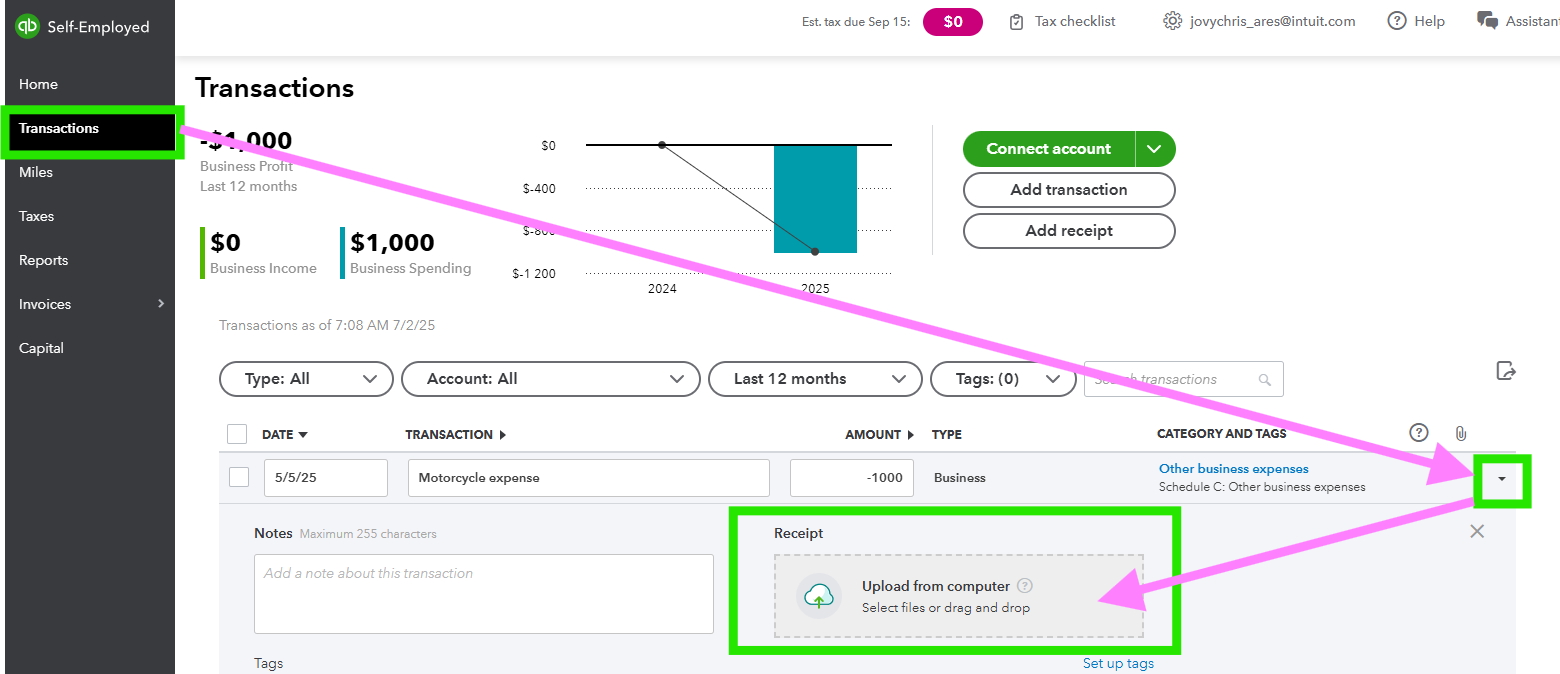This screenshot has height=674, width=1560.
Task: Open the settings gear icon
Action: [1173, 21]
